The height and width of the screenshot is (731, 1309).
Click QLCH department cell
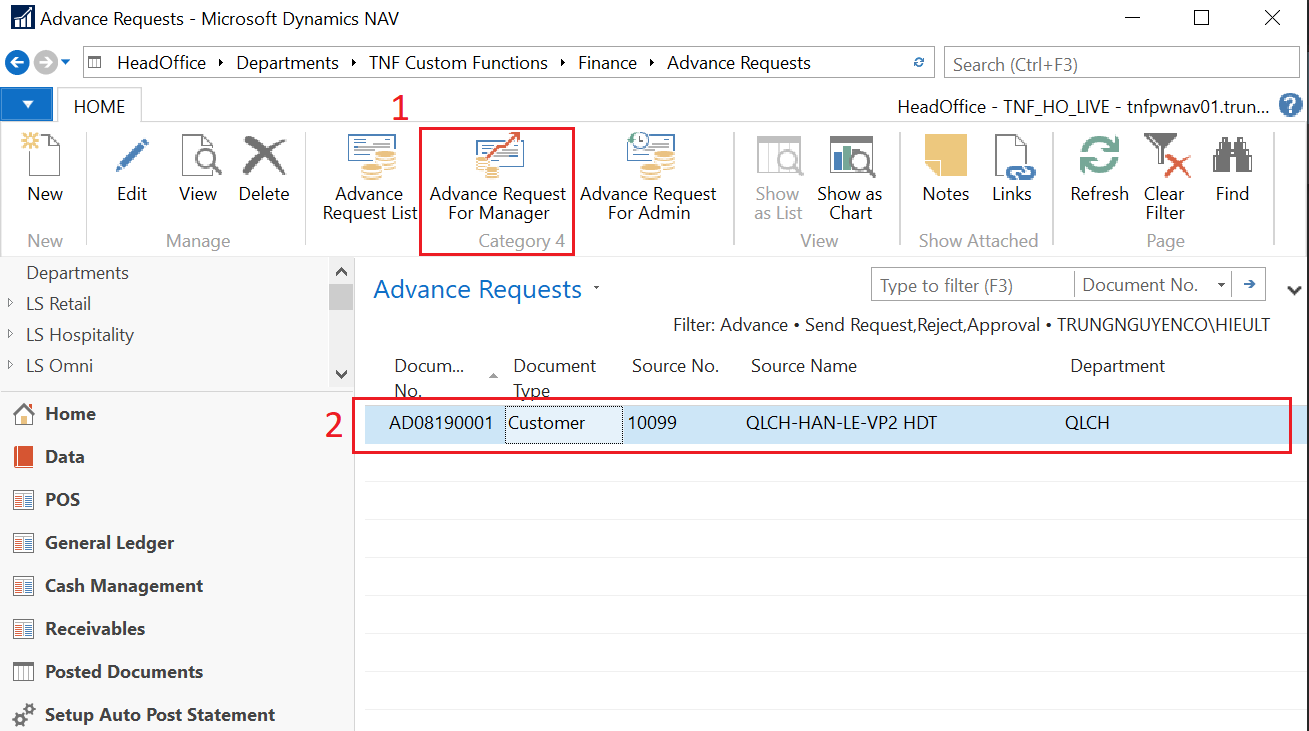1087,423
